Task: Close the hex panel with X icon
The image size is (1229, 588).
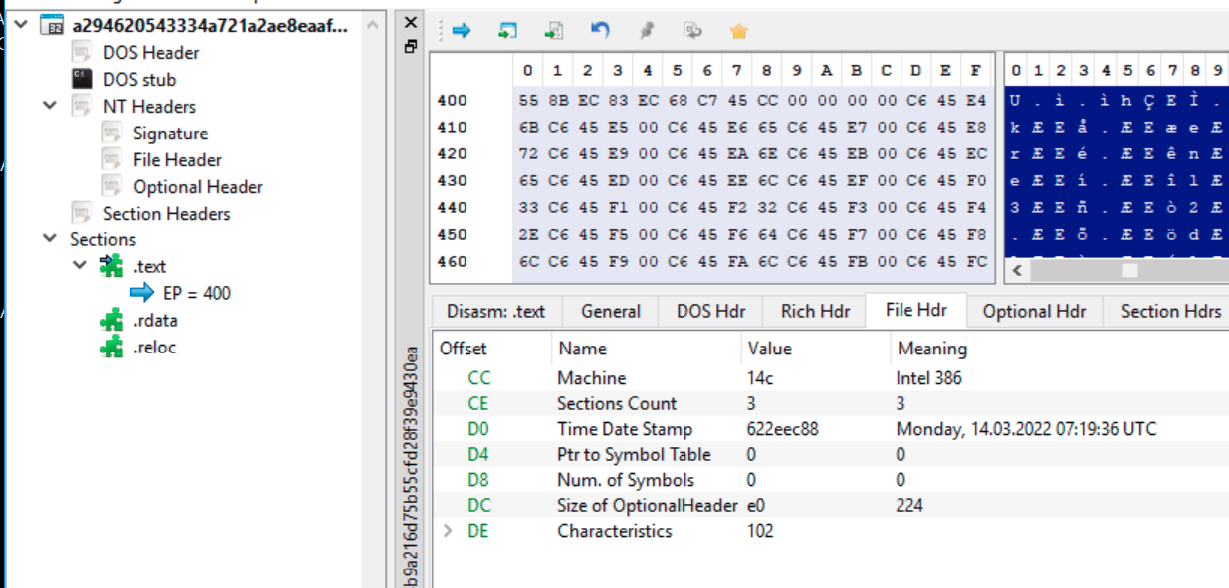Action: coord(411,22)
